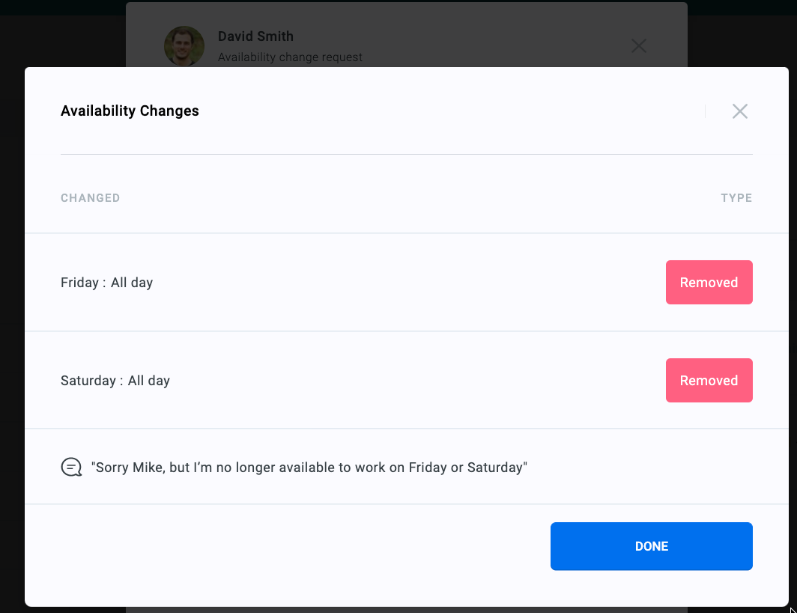Click the TYPE column header
This screenshot has width=797, height=613.
coord(736,198)
